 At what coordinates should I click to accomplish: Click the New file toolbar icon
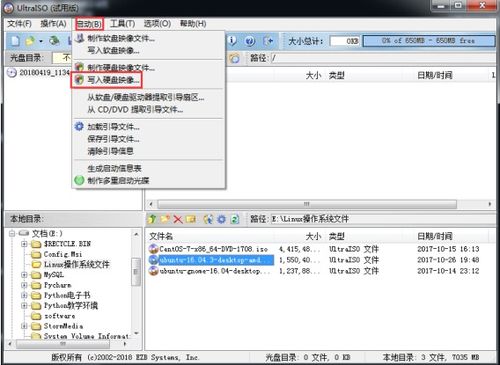click(15, 41)
